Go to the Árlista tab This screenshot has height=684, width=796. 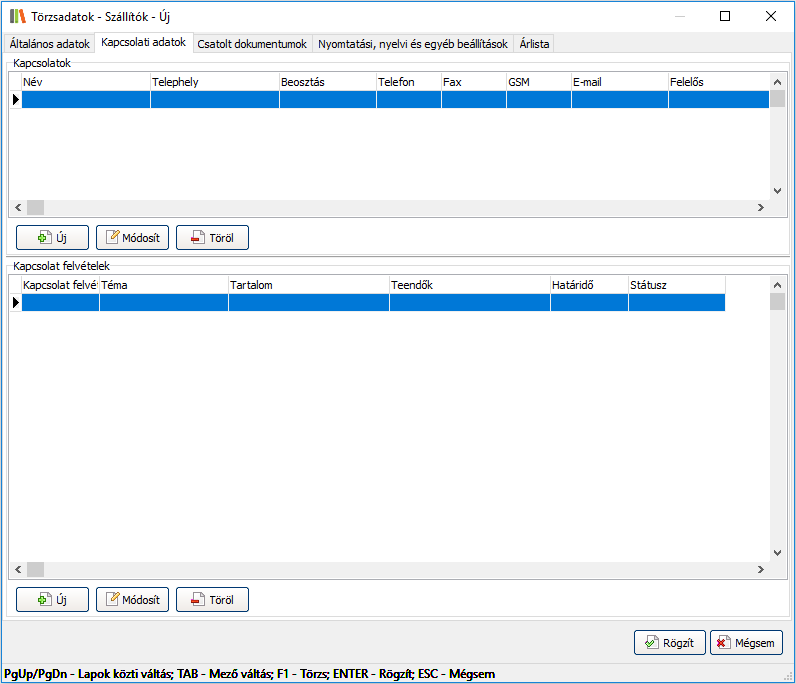(534, 44)
